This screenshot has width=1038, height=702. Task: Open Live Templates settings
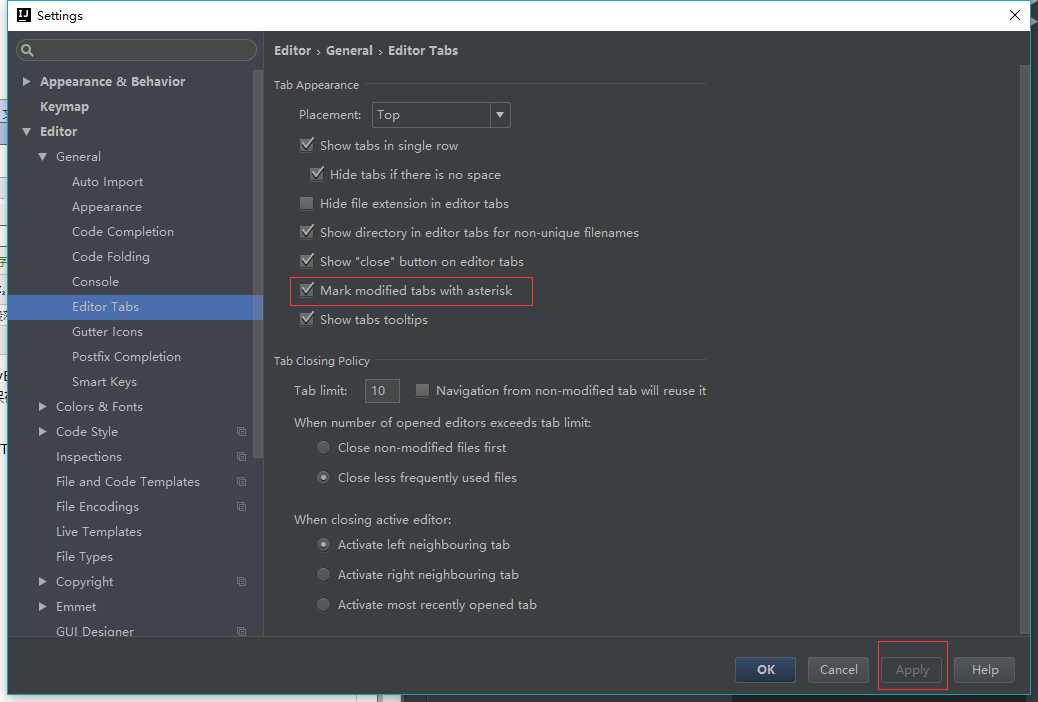tap(99, 532)
